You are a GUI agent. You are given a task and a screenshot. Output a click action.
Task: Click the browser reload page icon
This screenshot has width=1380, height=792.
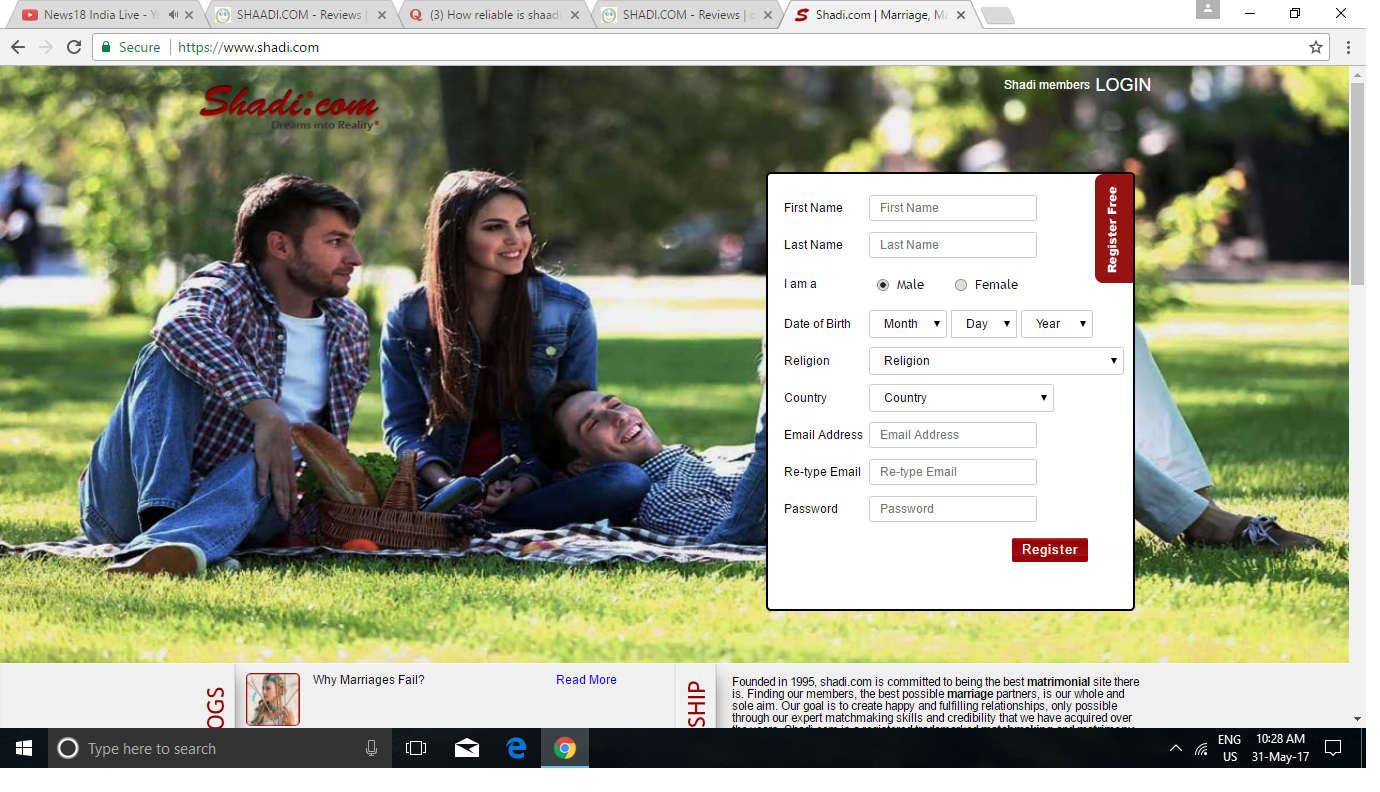pyautogui.click(x=74, y=47)
